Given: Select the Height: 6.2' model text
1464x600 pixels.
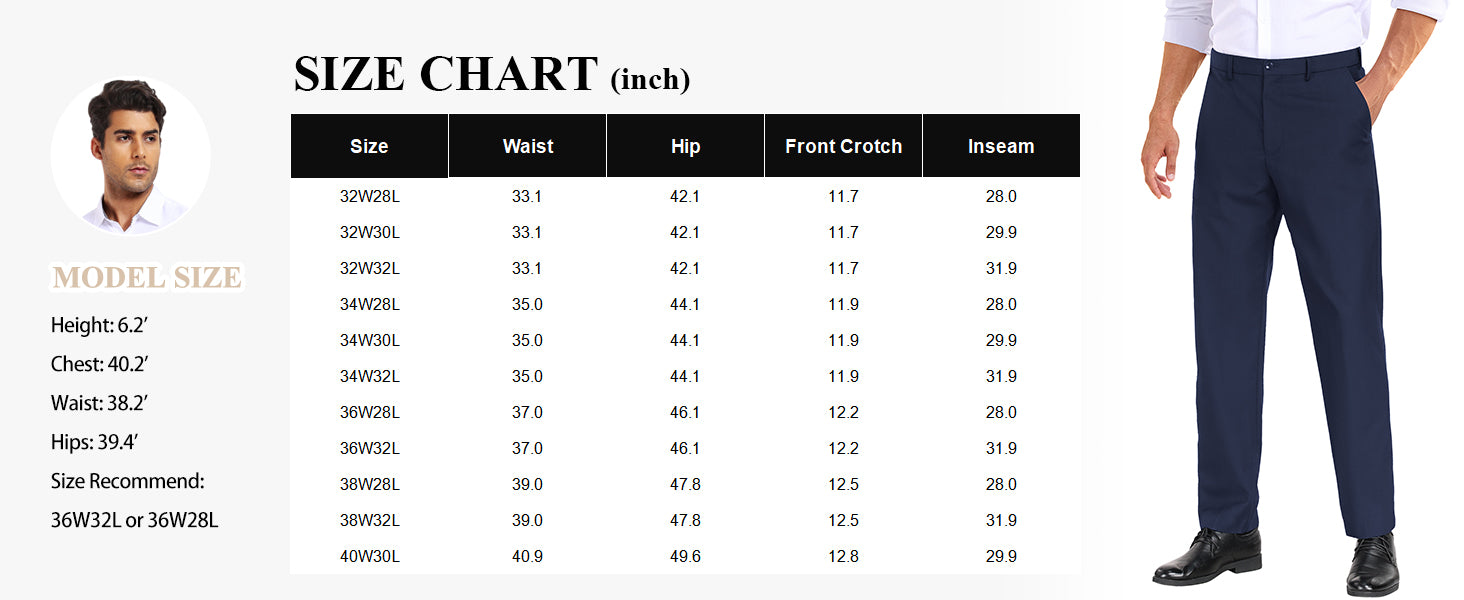Looking at the screenshot, I should pyautogui.click(x=106, y=325).
